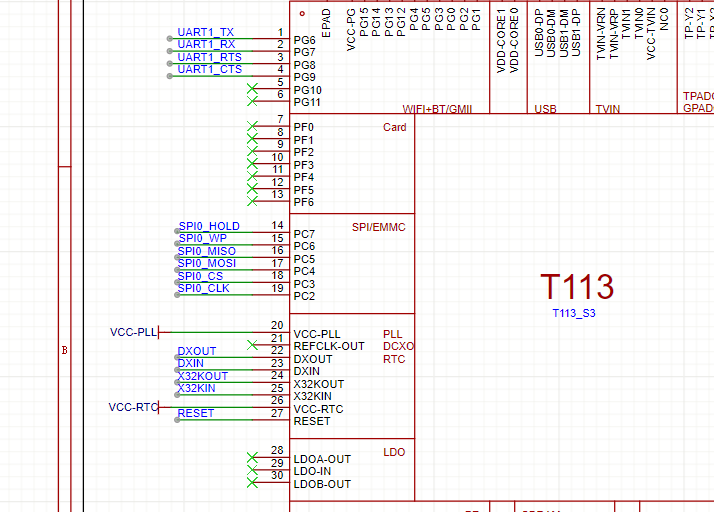The image size is (714, 512).
Task: Select the blue DXIN net label
Action: [x=191, y=363]
